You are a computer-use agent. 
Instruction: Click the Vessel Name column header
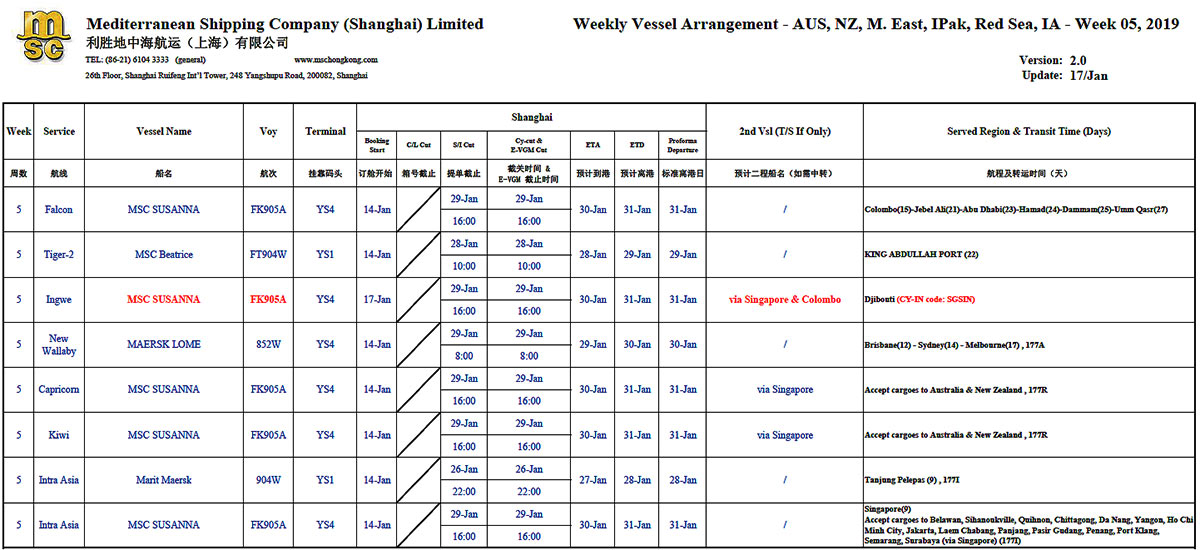pyautogui.click(x=164, y=131)
